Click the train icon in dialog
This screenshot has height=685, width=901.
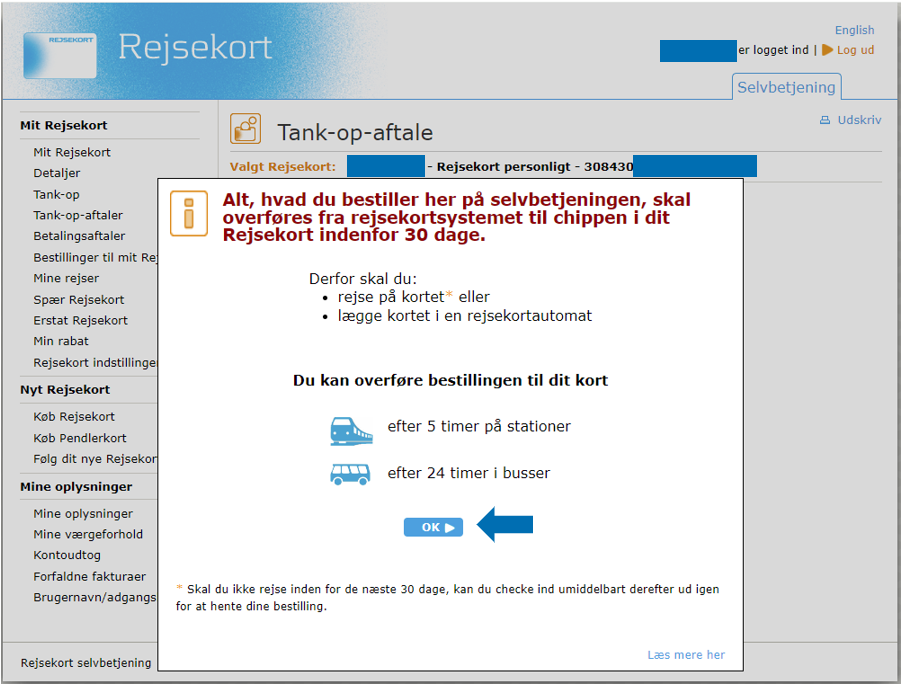pos(351,430)
